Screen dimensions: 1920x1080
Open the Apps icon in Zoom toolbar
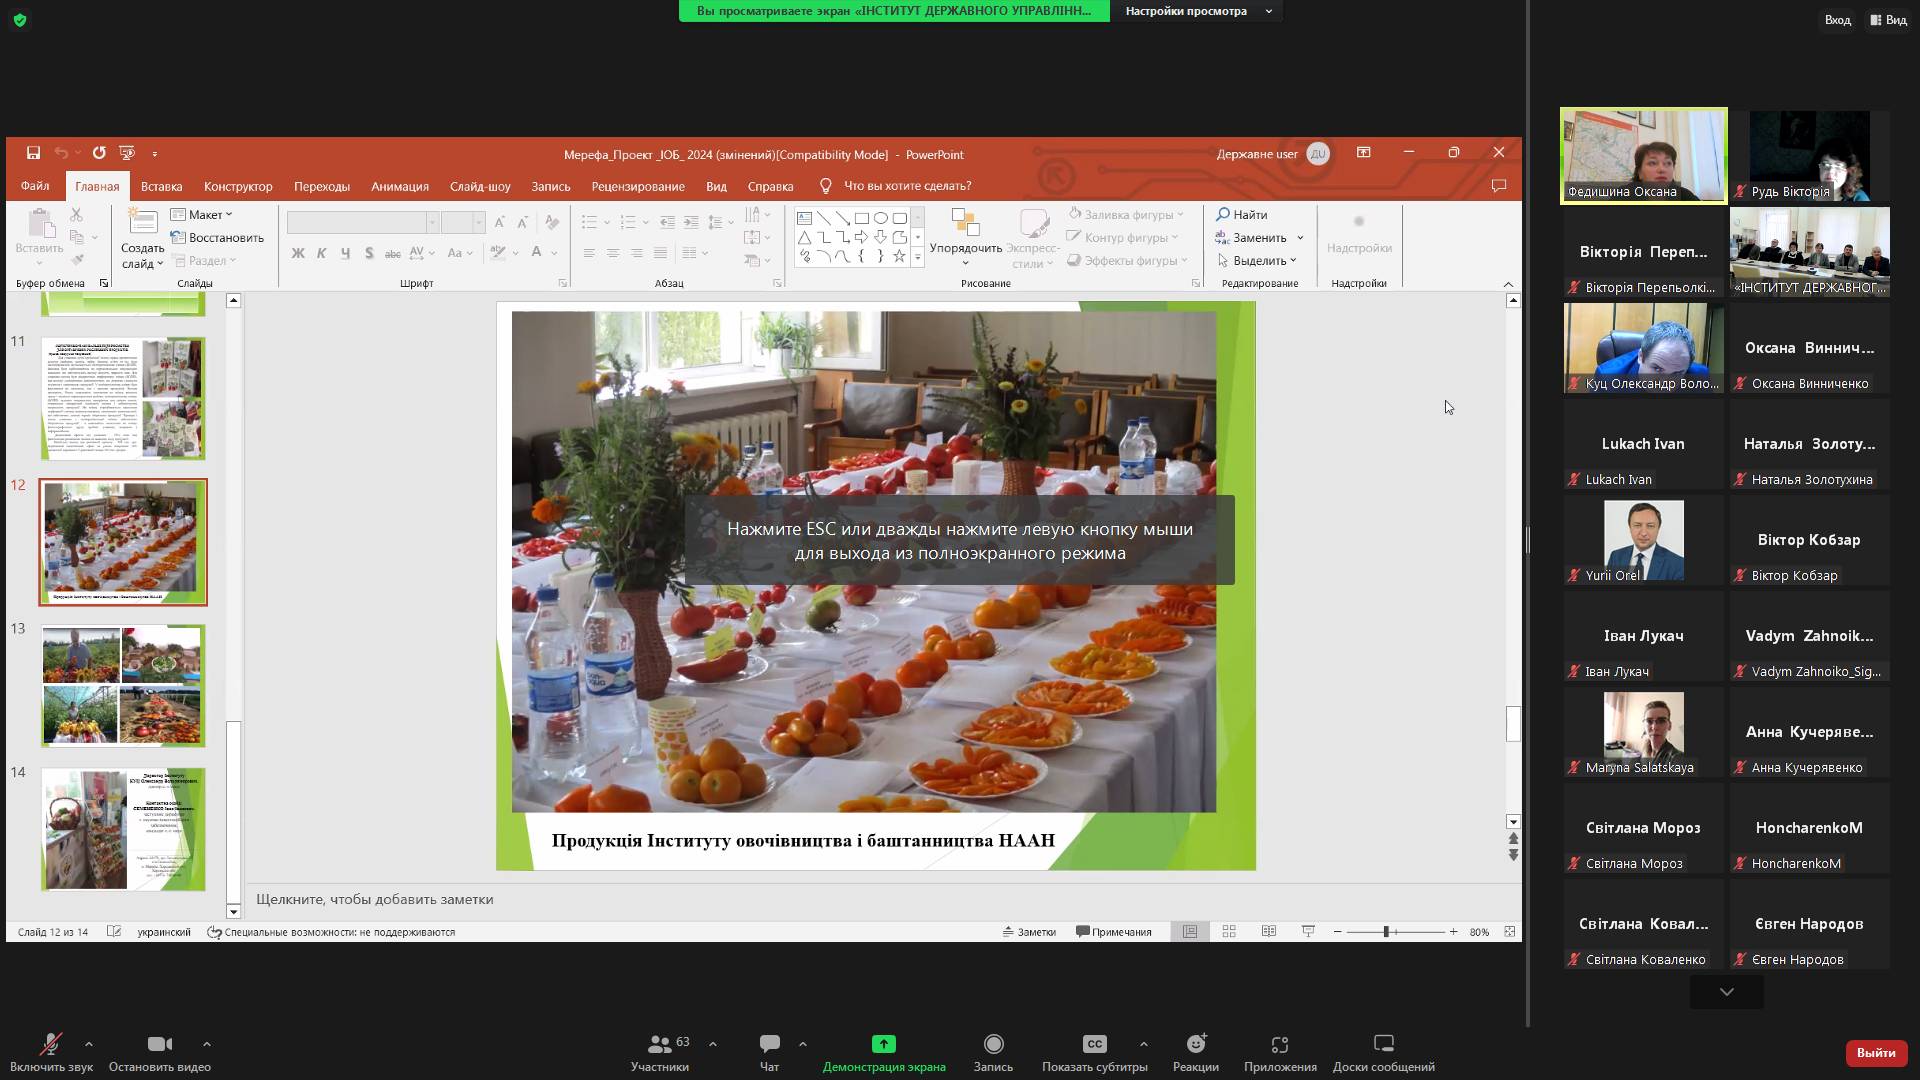1279,1045
